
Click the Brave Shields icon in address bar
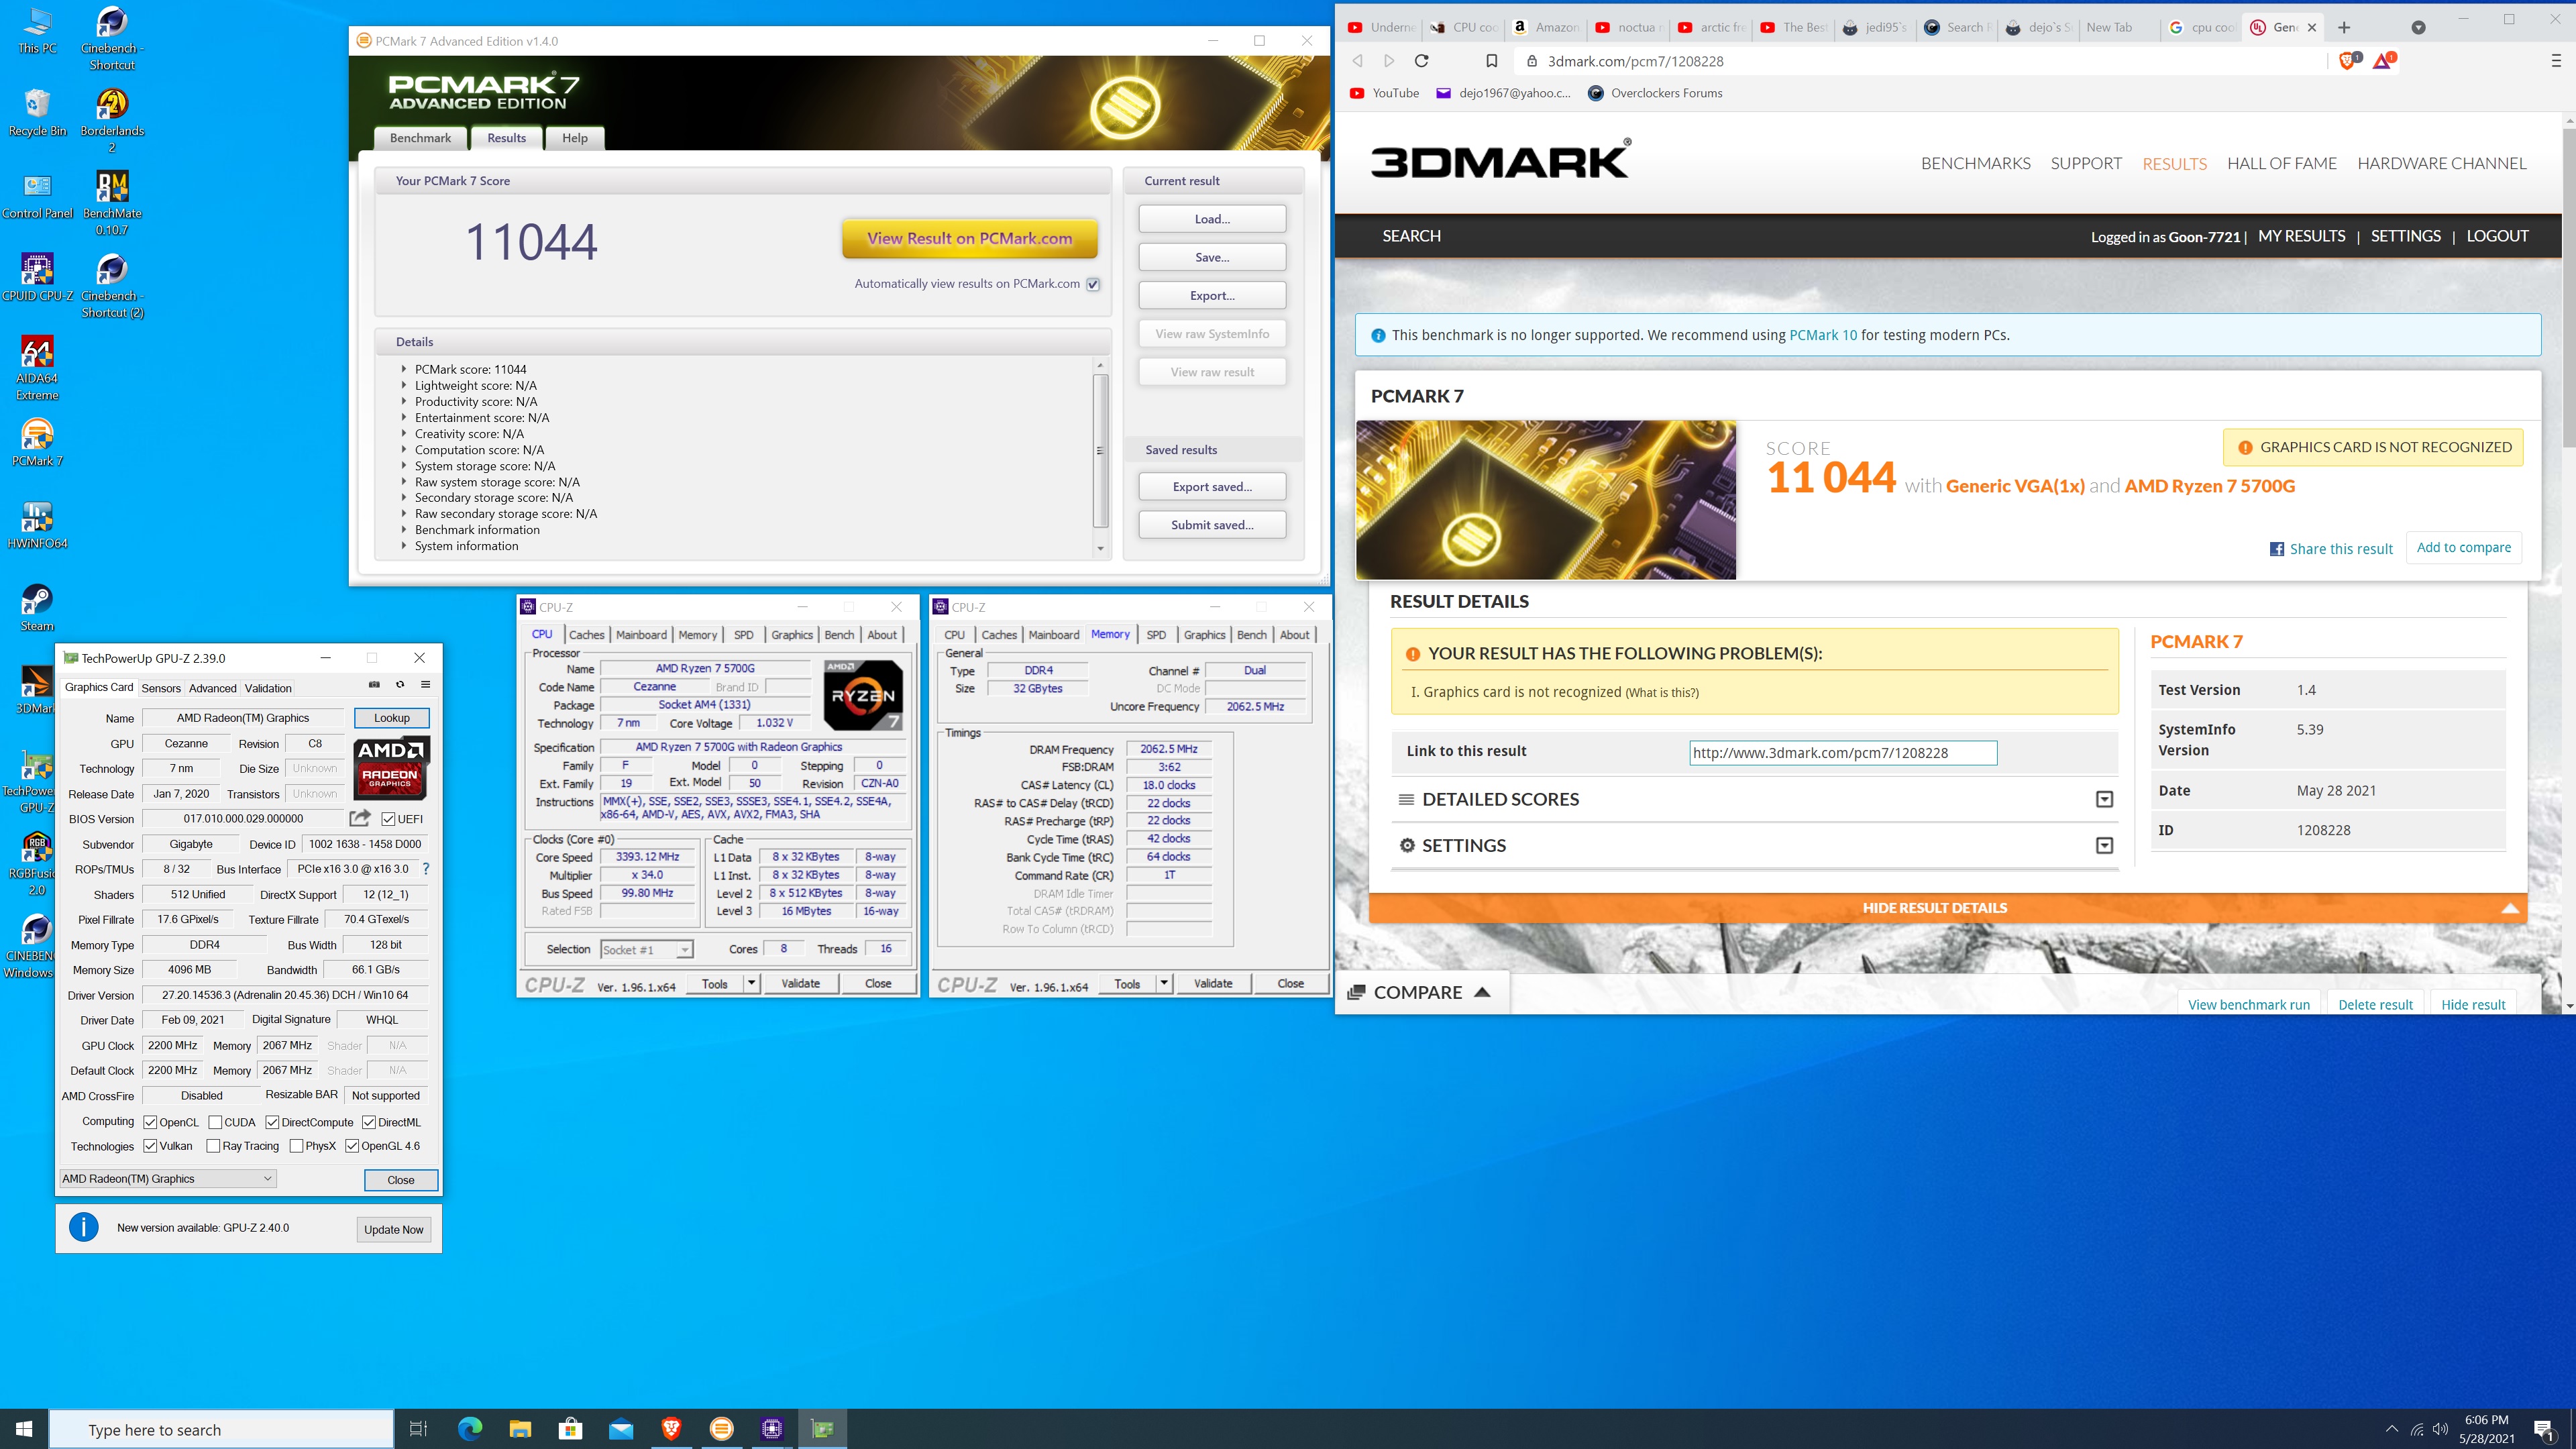(2348, 61)
